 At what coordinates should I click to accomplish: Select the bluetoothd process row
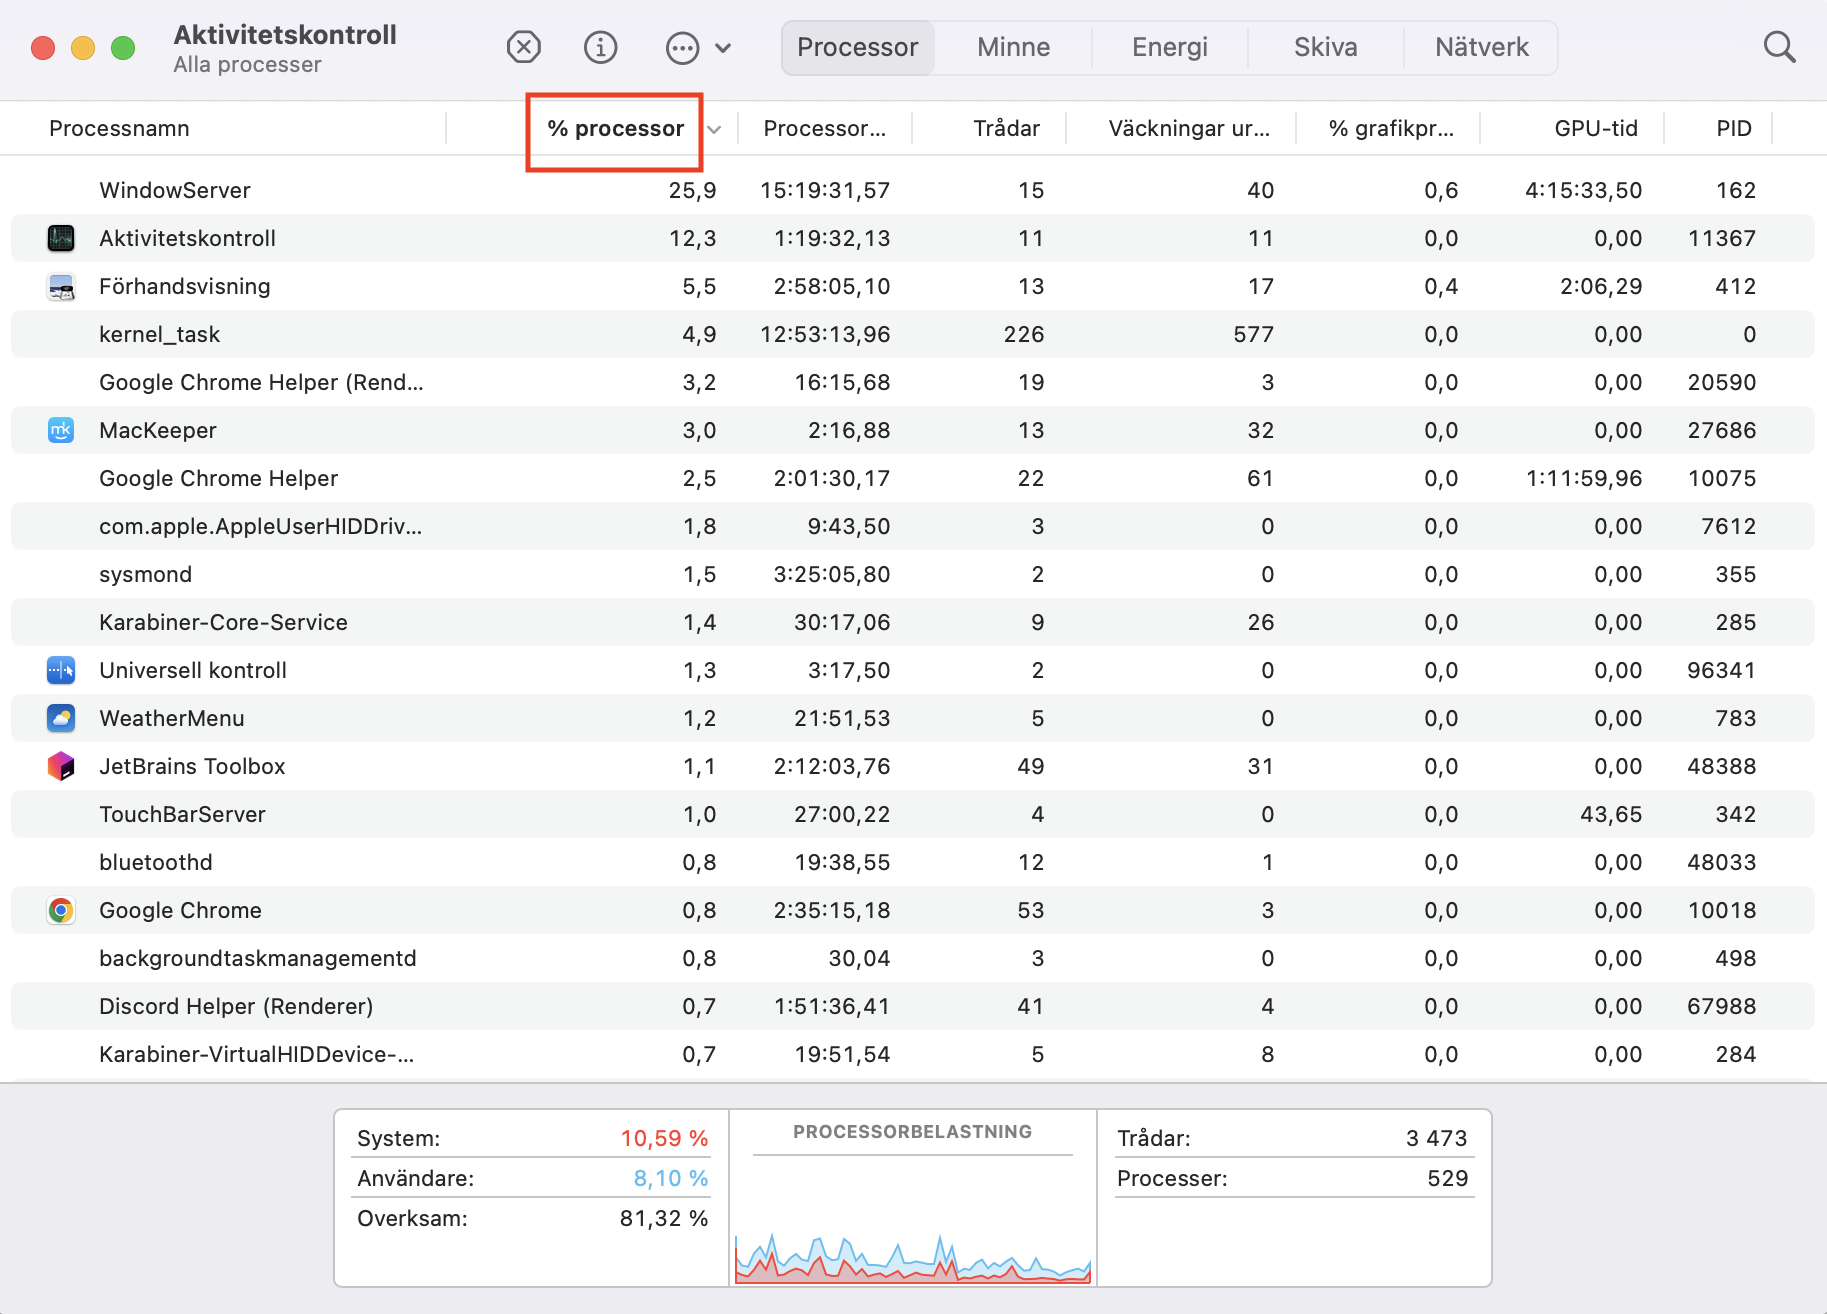tap(913, 862)
